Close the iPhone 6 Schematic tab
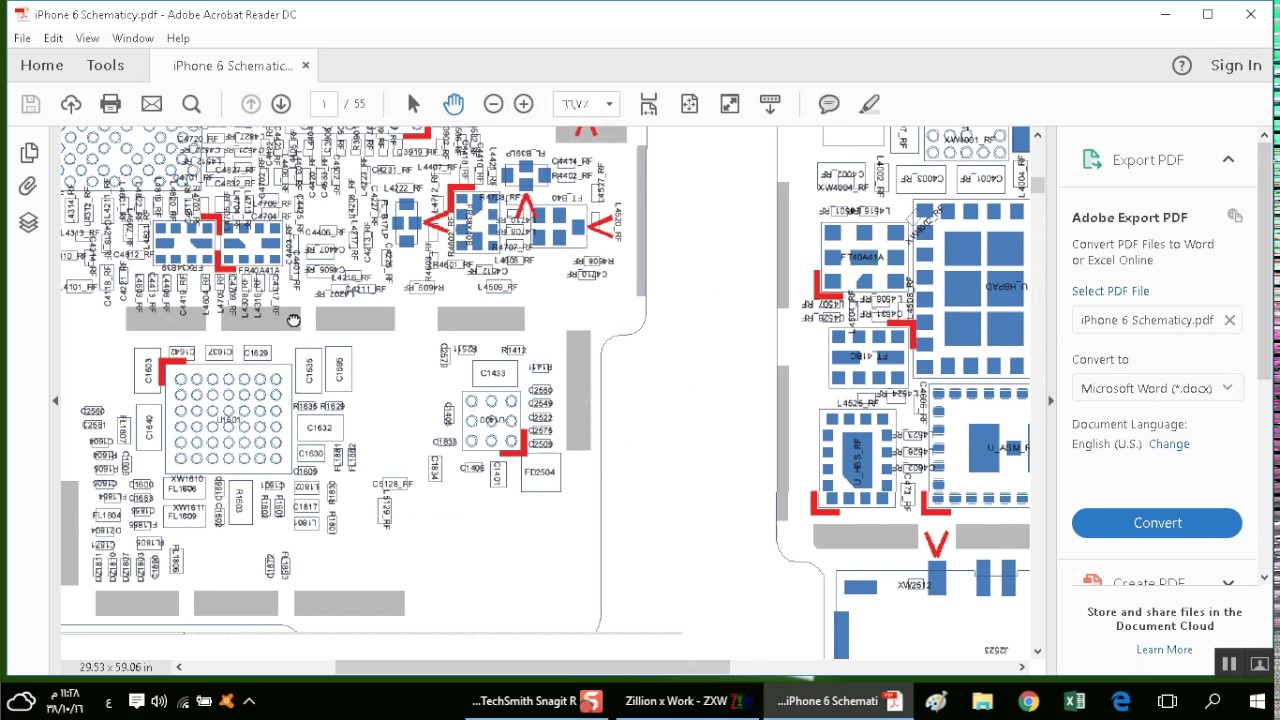1280x720 pixels. [306, 66]
